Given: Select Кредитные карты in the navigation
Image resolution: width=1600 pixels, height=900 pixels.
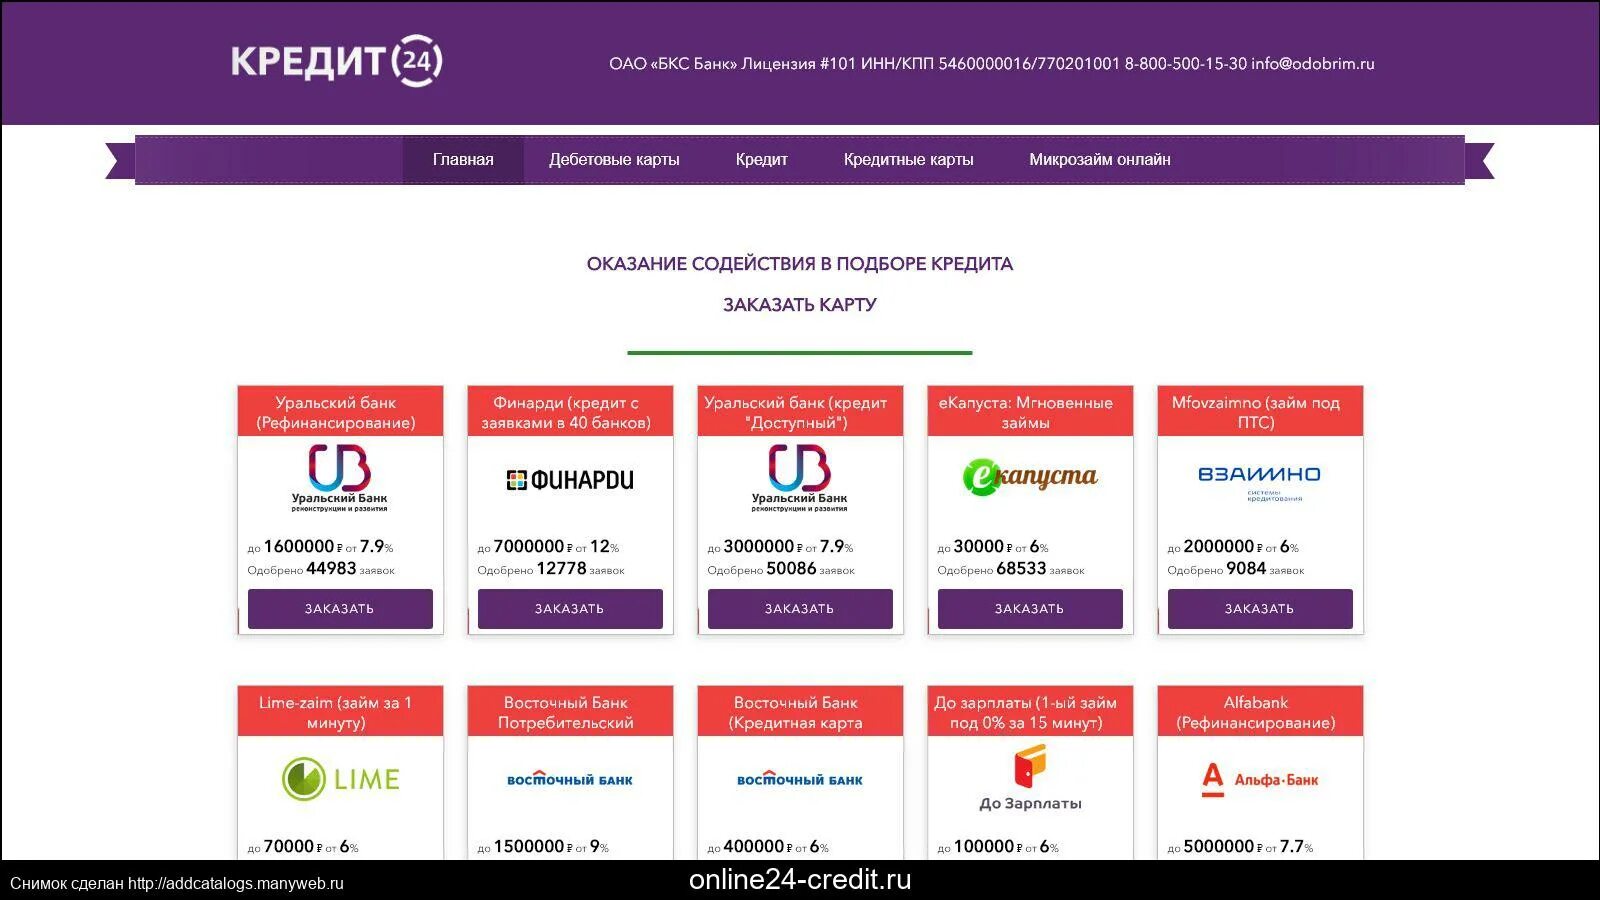Looking at the screenshot, I should [x=908, y=160].
